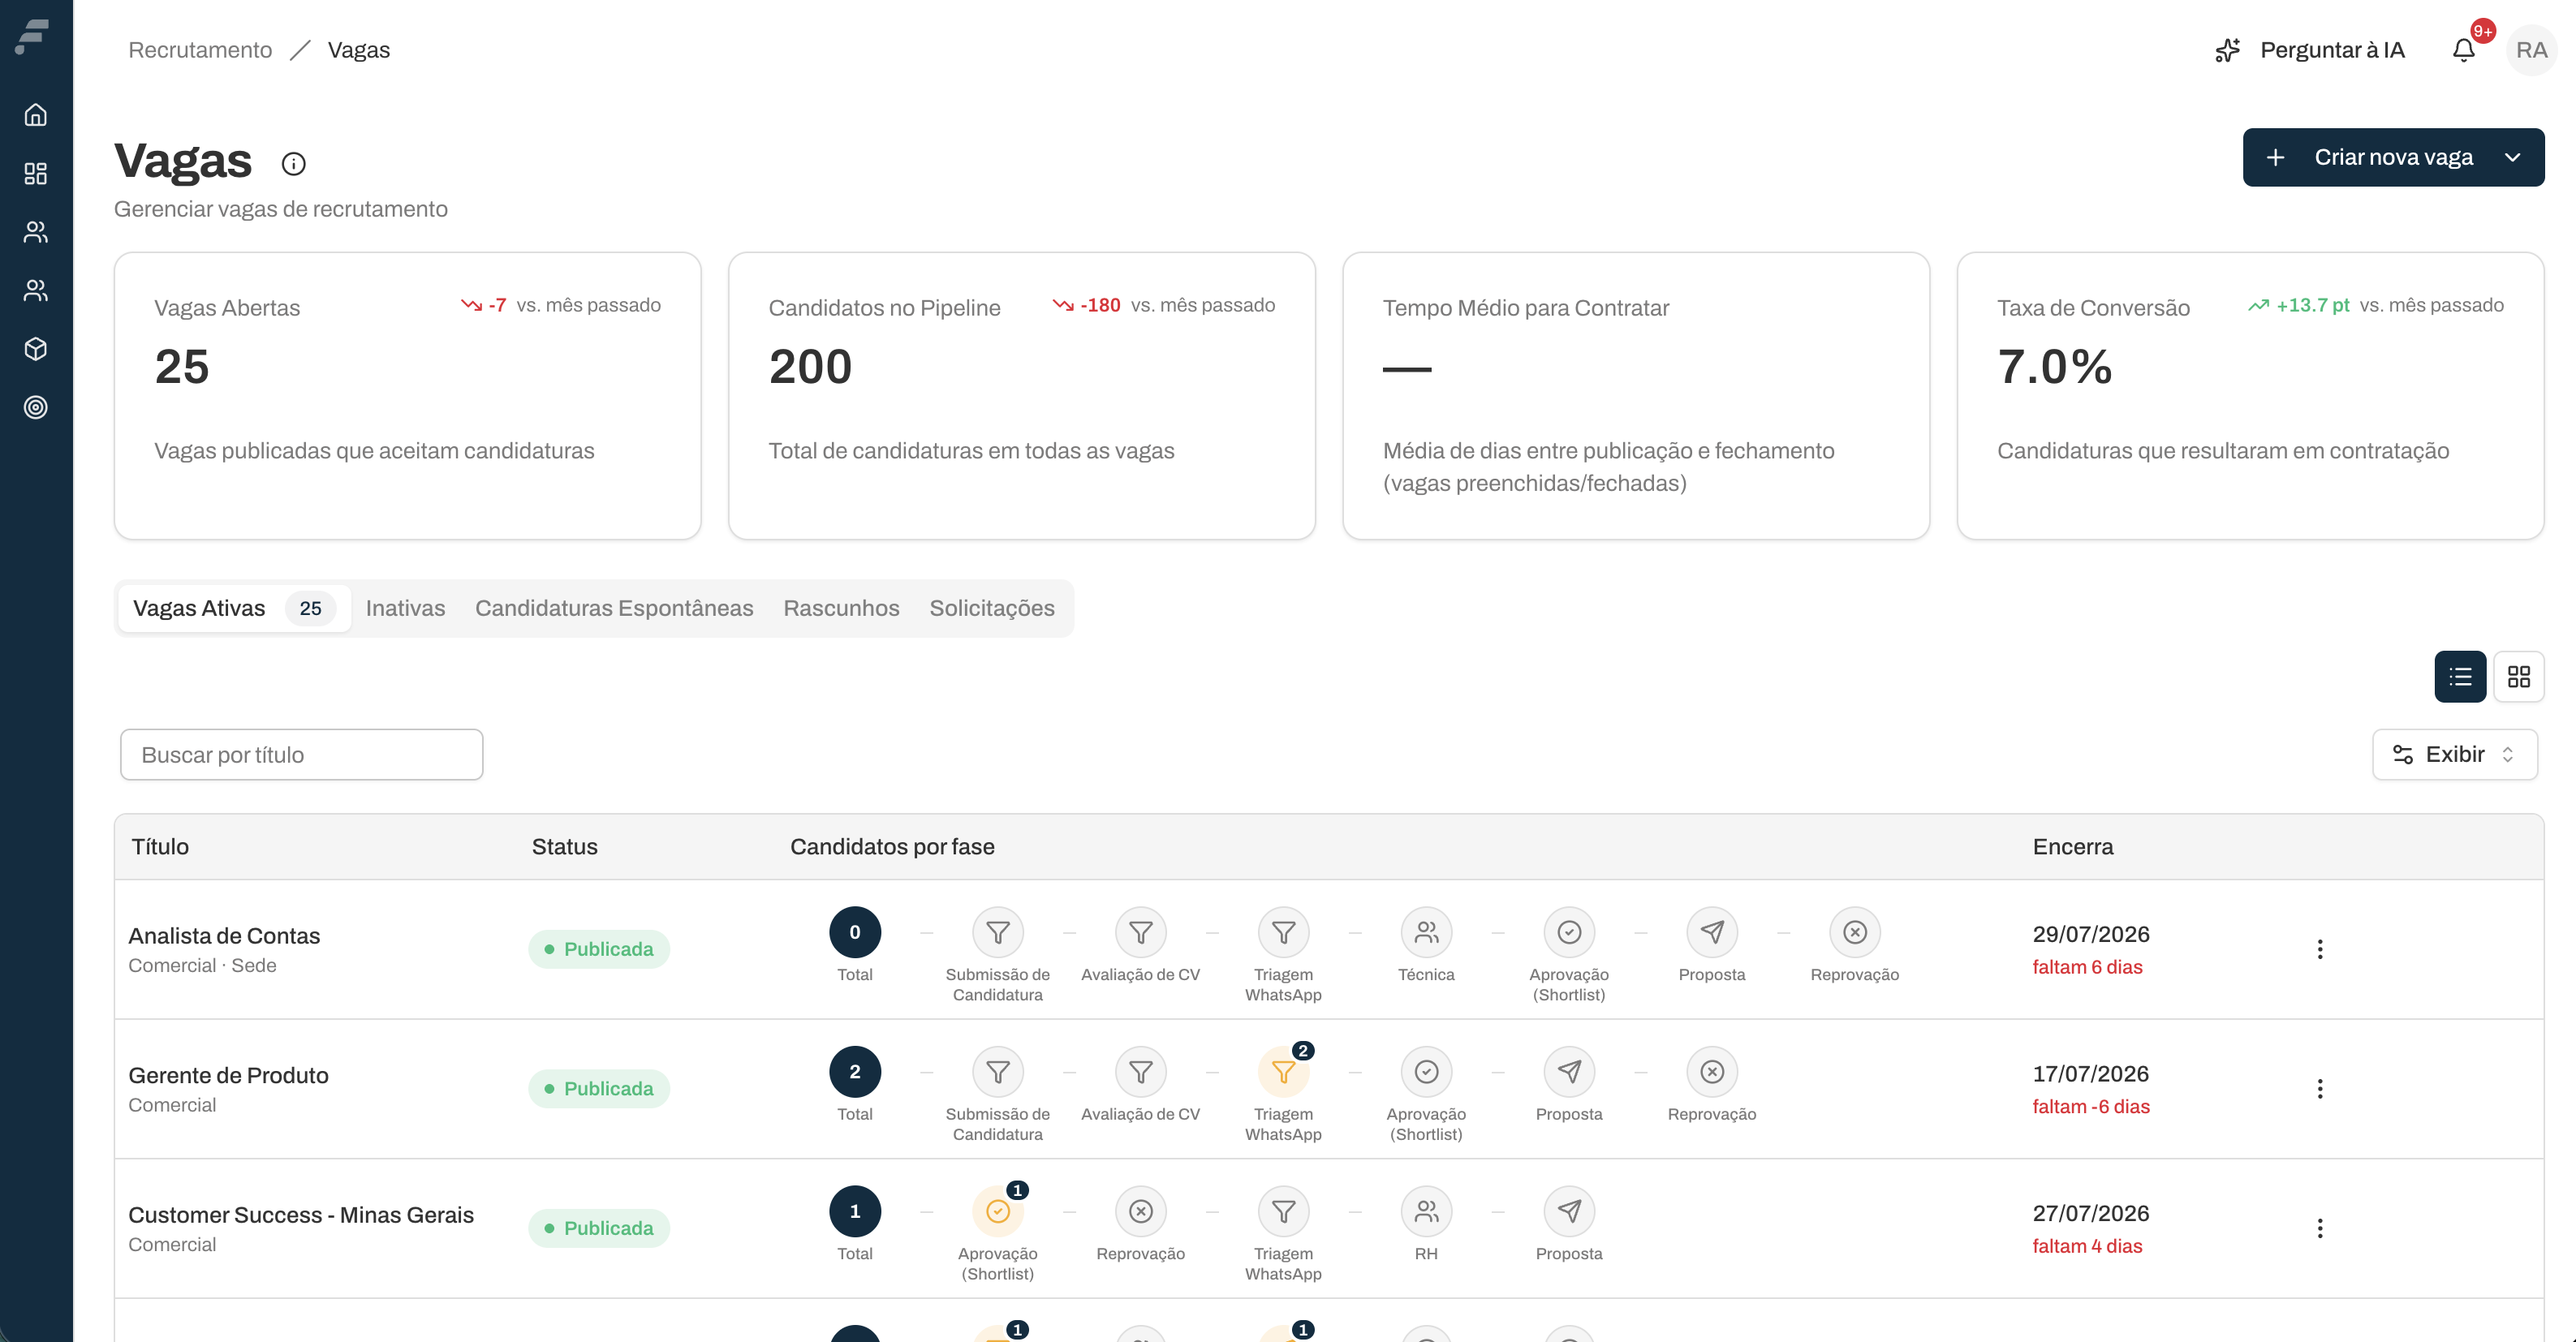Switch to the Solicitações tab
The height and width of the screenshot is (1342, 2576).
[x=992, y=608]
